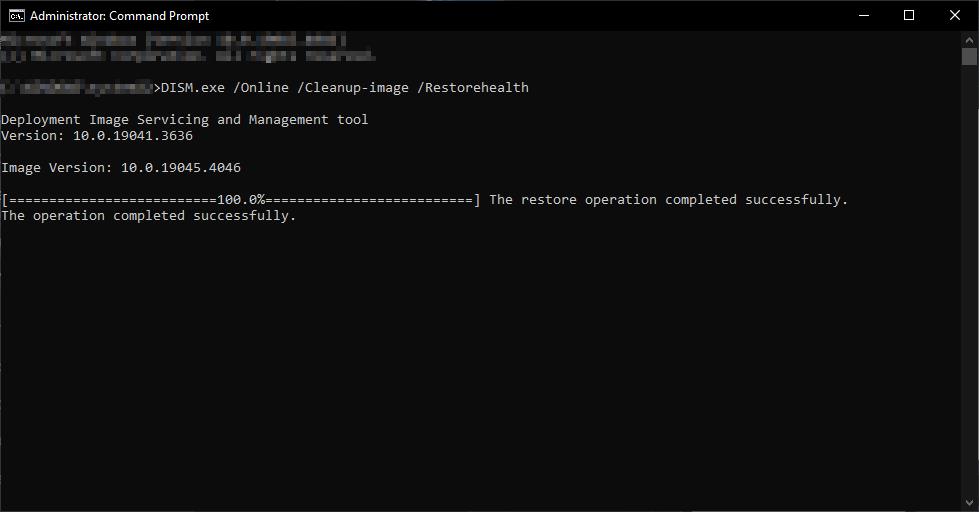
Task: Click the 'Image Version: 10.0.19045.4046' line
Action: coord(121,168)
